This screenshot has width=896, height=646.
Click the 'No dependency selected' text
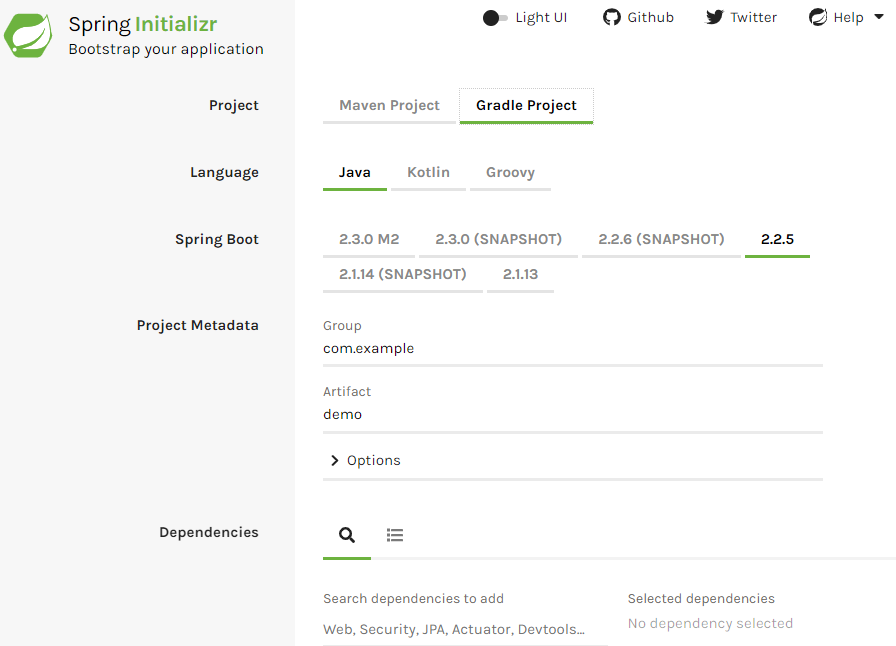[x=710, y=624]
